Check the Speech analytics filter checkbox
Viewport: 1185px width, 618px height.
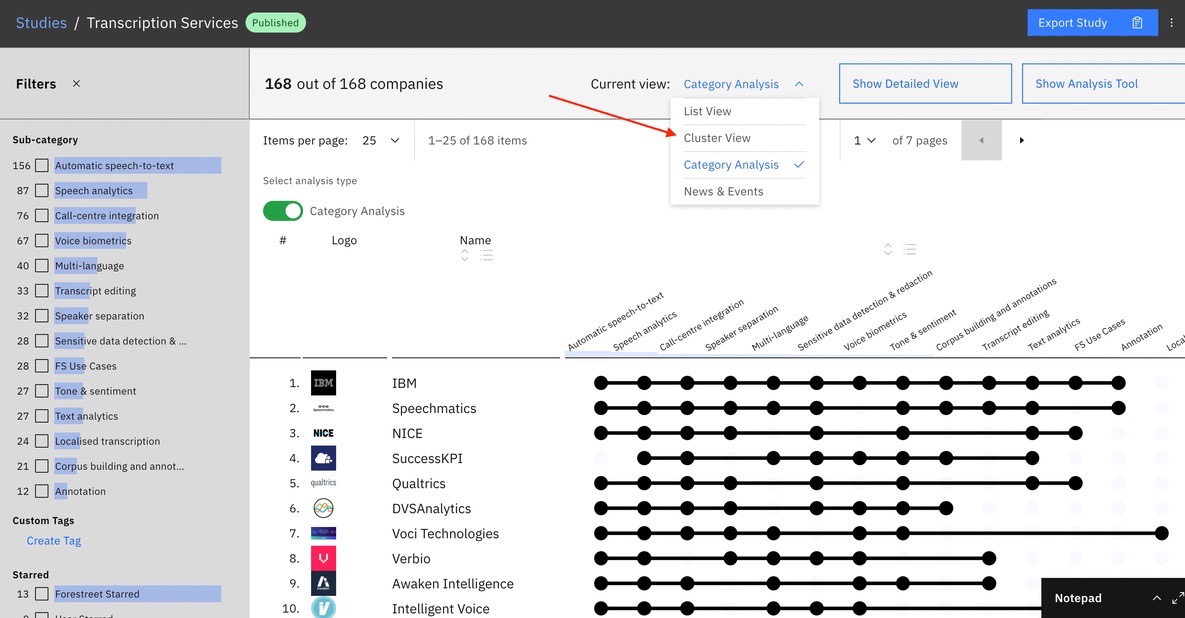(42, 191)
